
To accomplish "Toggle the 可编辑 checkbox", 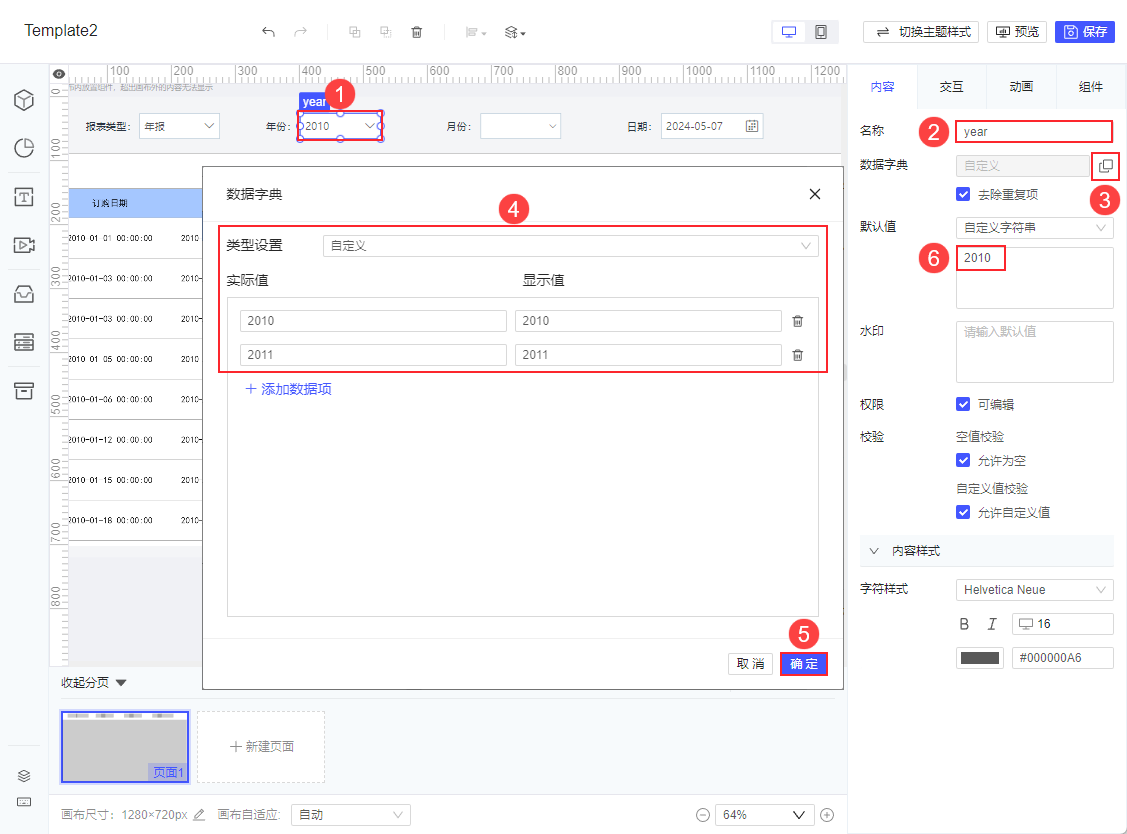I will tap(963, 404).
